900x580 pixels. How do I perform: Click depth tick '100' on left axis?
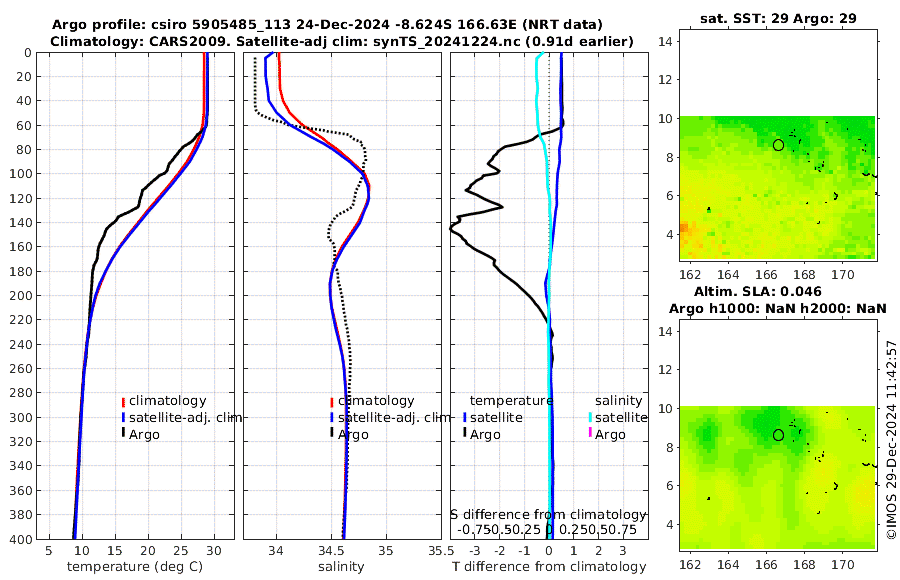coord(22,174)
